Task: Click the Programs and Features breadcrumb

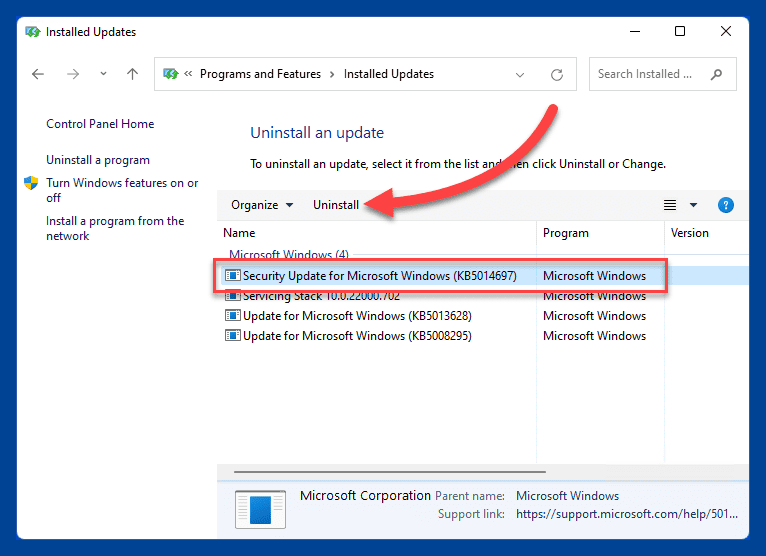Action: (x=260, y=74)
